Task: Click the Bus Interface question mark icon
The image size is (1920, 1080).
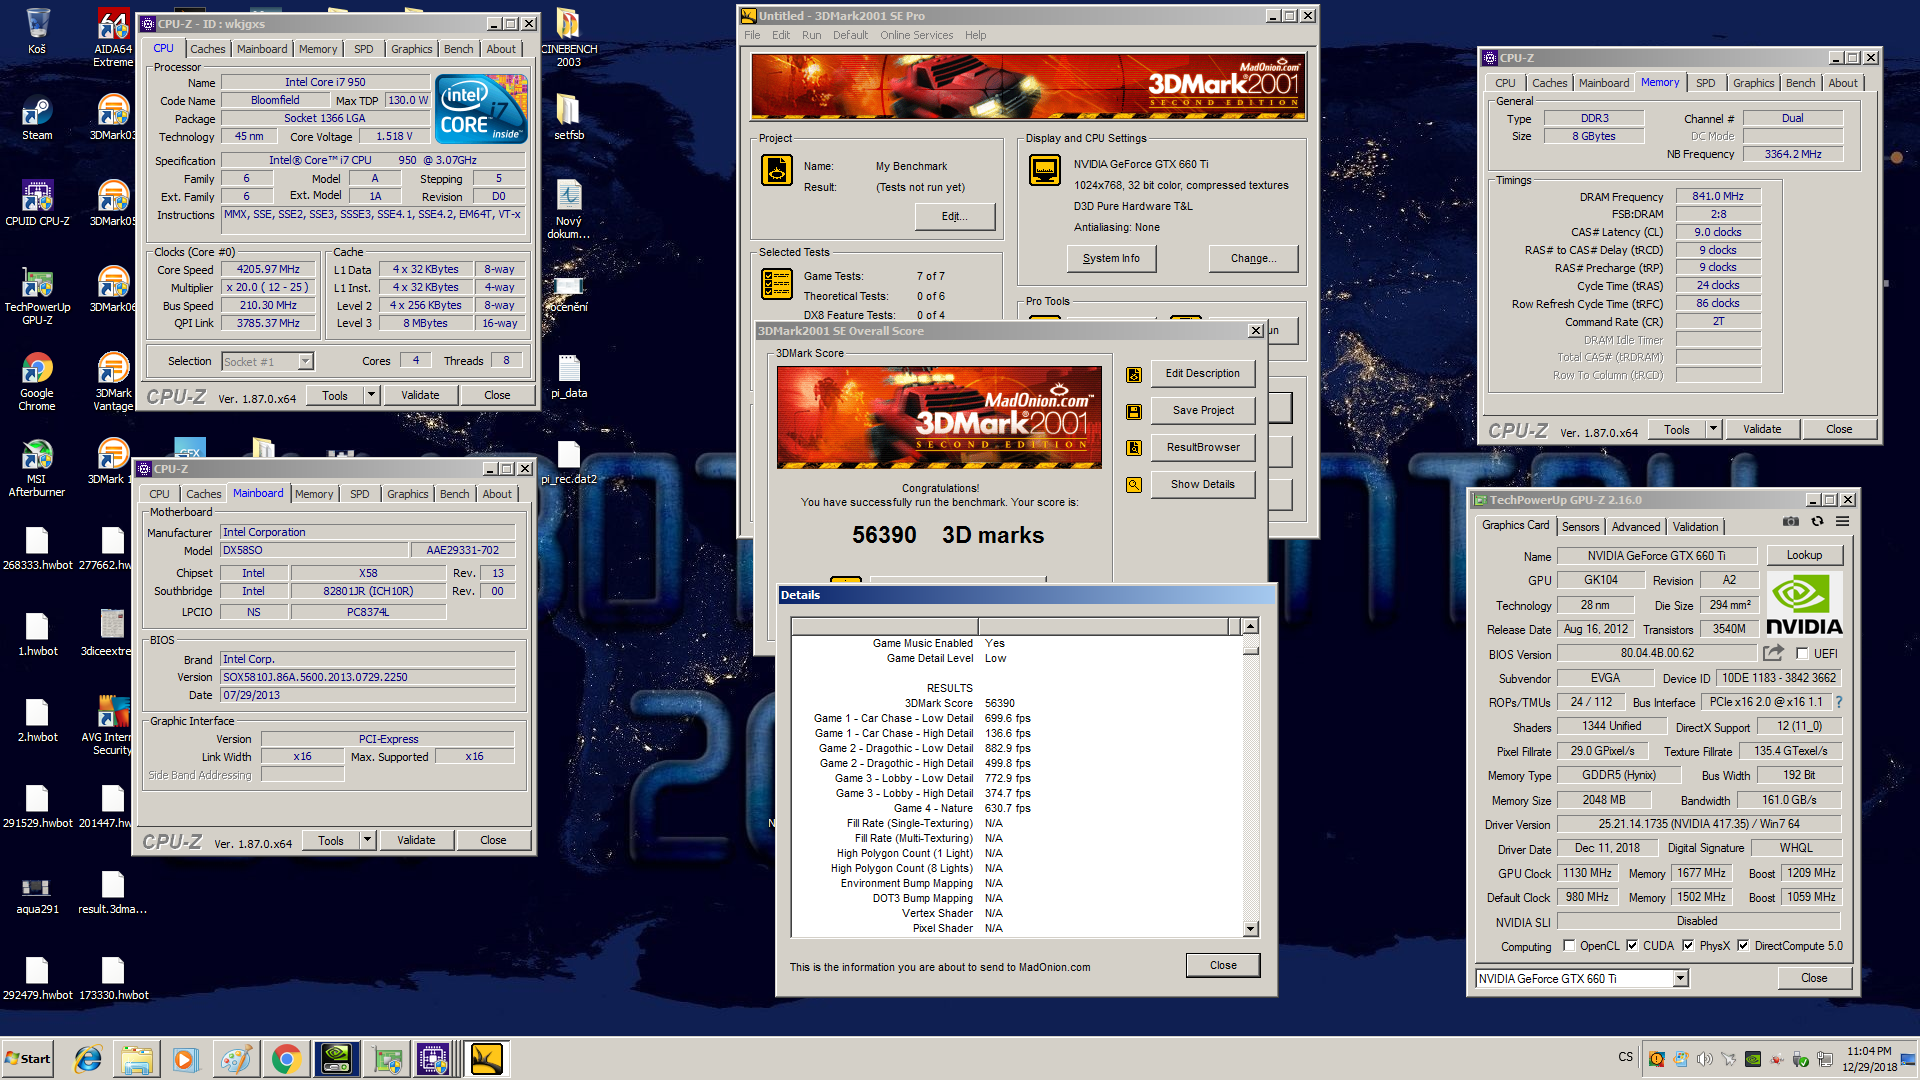Action: (1838, 702)
